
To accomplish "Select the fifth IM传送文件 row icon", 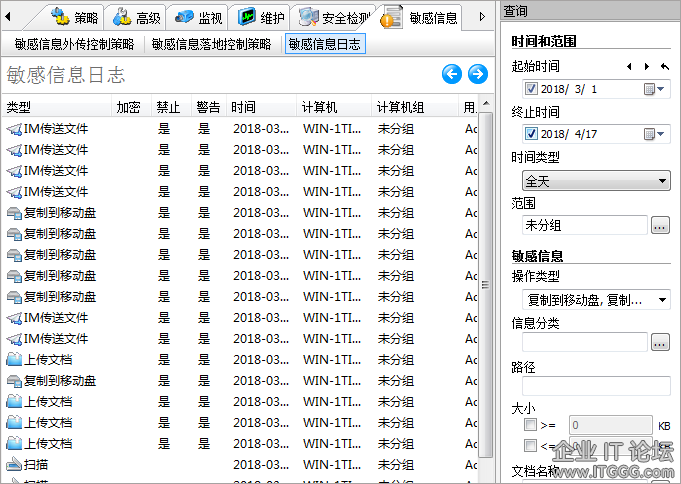I will pos(14,318).
